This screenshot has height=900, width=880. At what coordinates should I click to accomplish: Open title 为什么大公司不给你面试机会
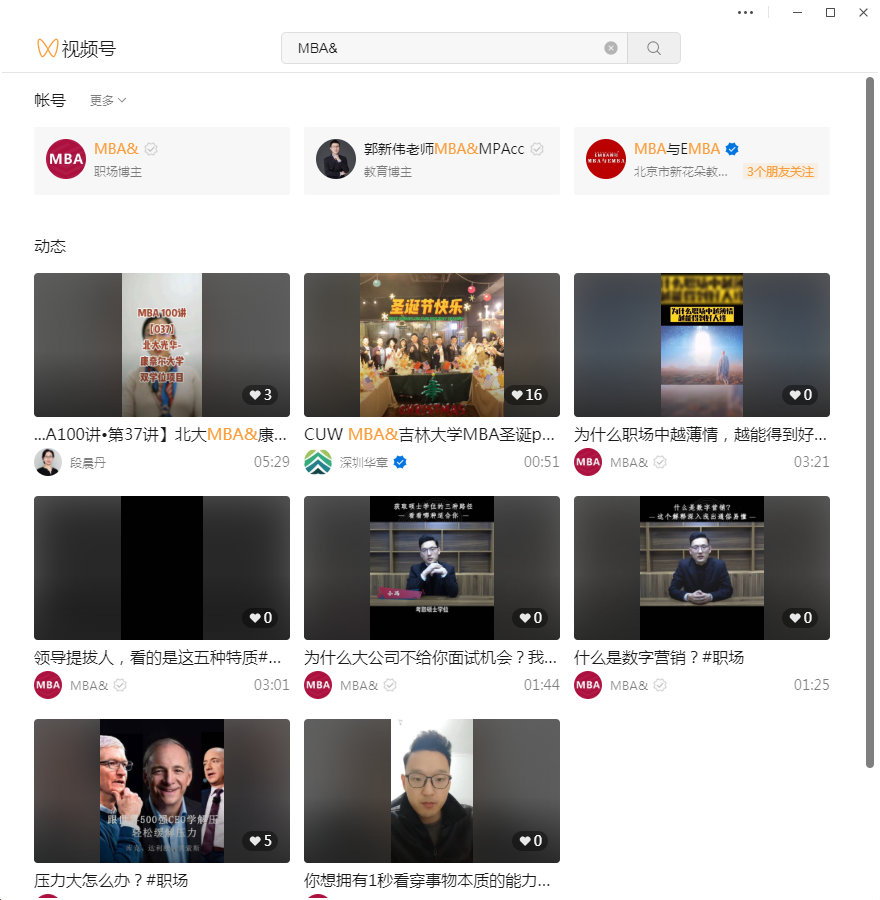[x=431, y=657]
